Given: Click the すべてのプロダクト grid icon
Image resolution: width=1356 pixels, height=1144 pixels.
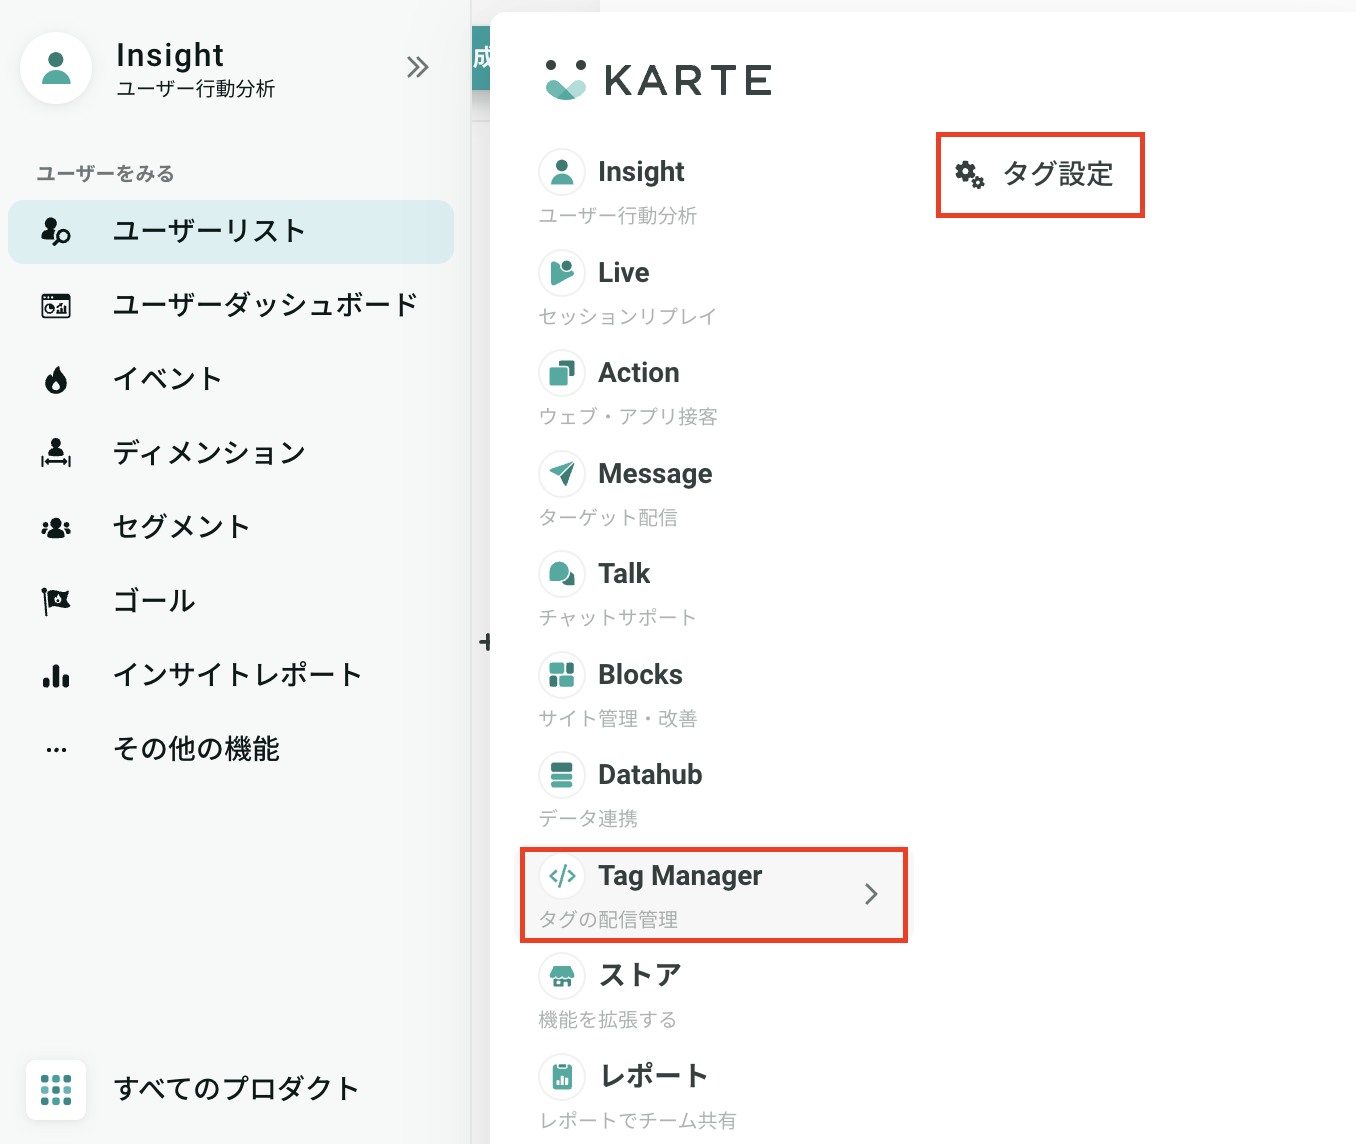Looking at the screenshot, I should pos(56,1090).
